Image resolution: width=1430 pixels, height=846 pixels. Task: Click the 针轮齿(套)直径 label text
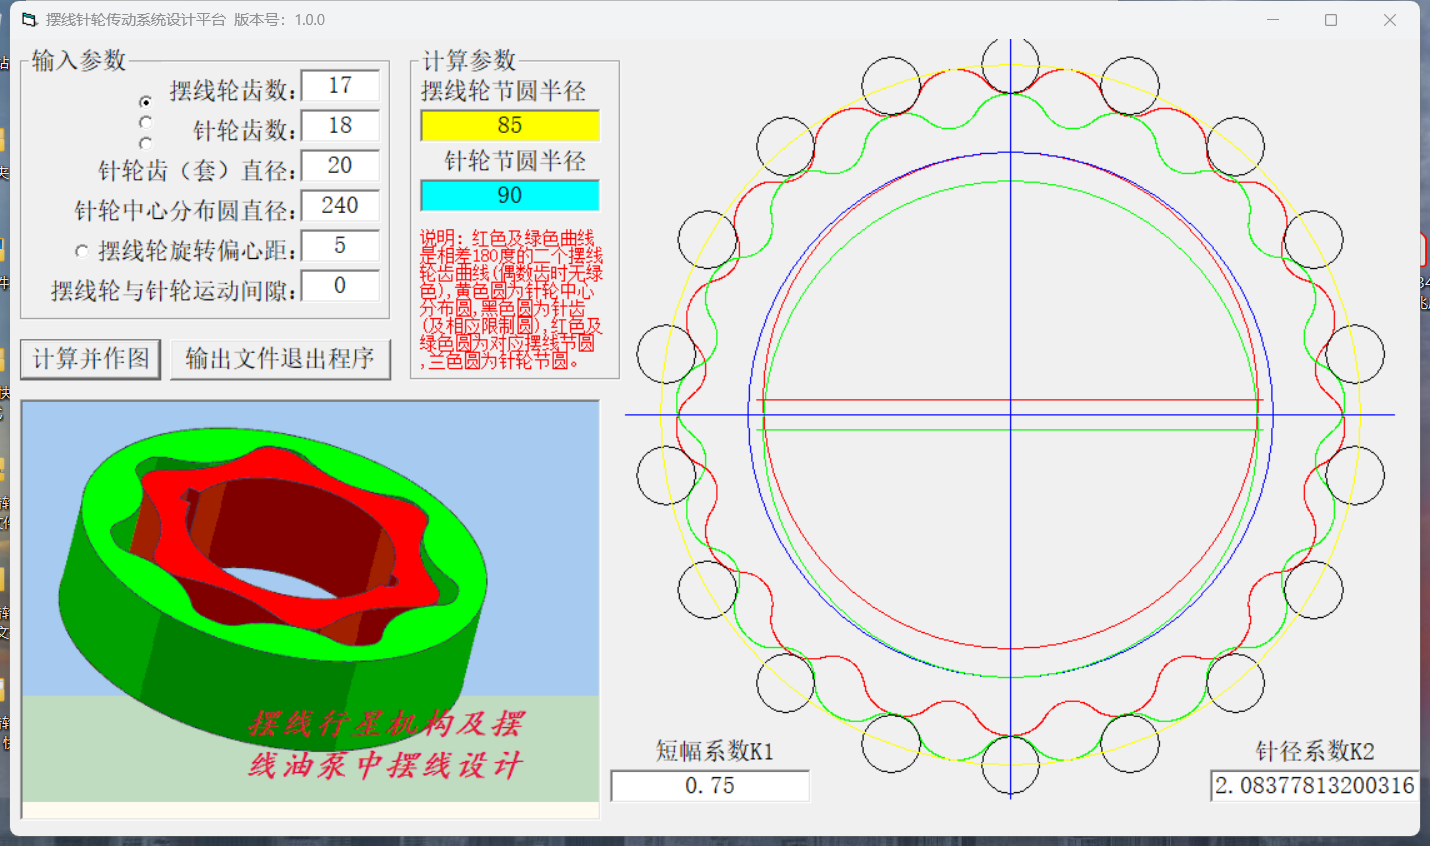(197, 171)
